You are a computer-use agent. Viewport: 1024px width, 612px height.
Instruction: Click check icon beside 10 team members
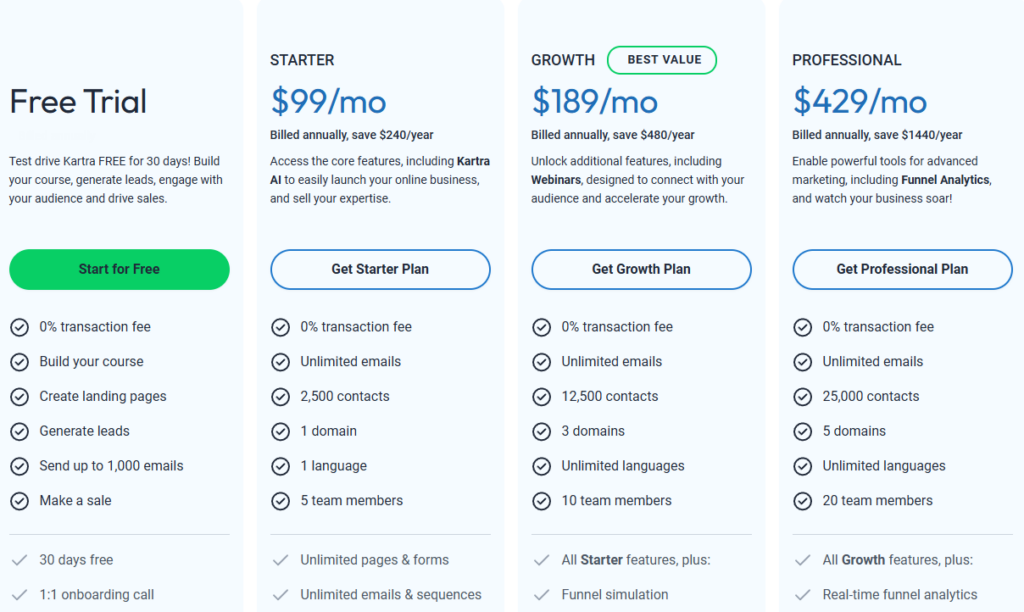tap(541, 501)
